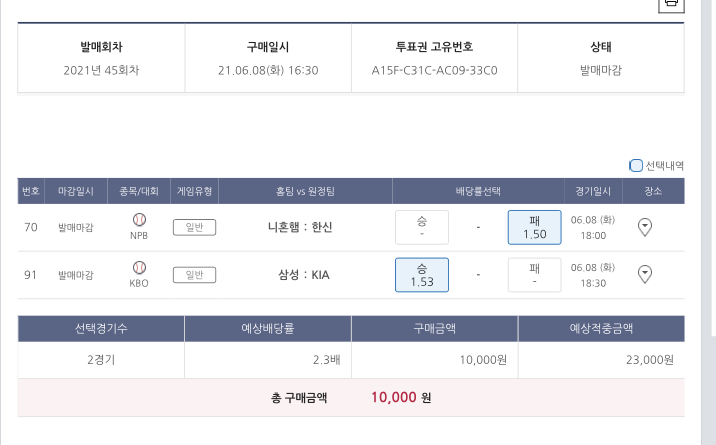Screen dimensions: 716x445
Task: Select 승 odds for 니혼햄 vs 한신
Action: [x=422, y=227]
